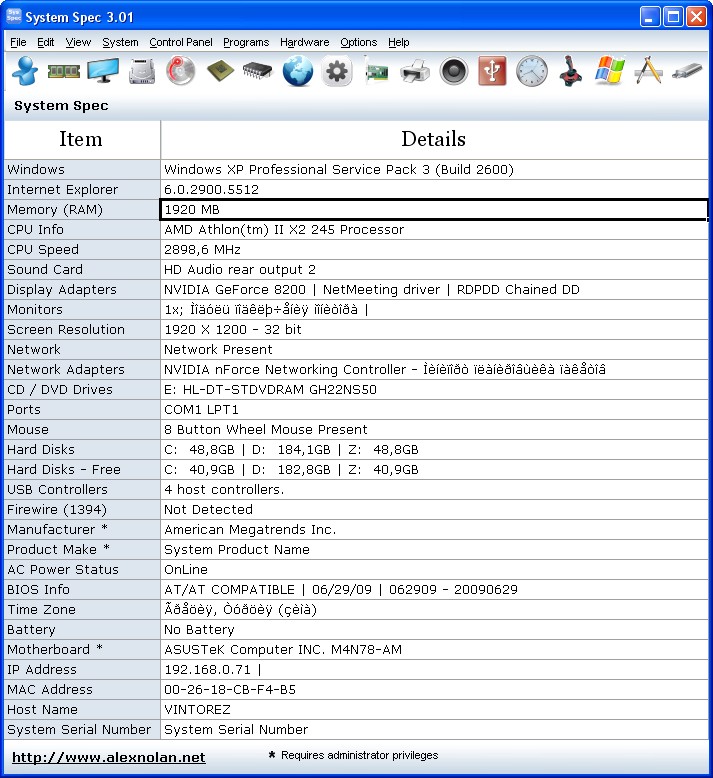The image size is (713, 778).
Task: Open the globe network icon
Action: click(x=298, y=71)
